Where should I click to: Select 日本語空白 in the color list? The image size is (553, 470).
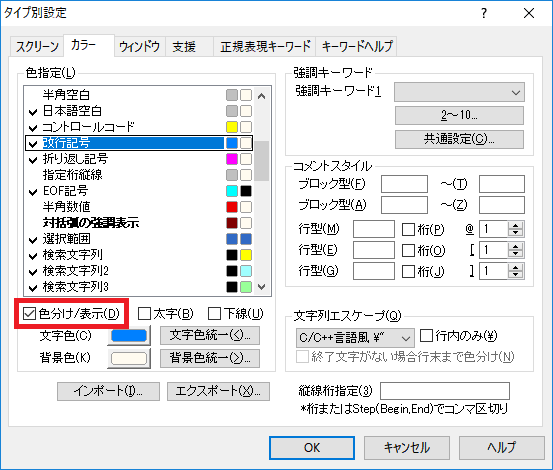tap(139, 111)
